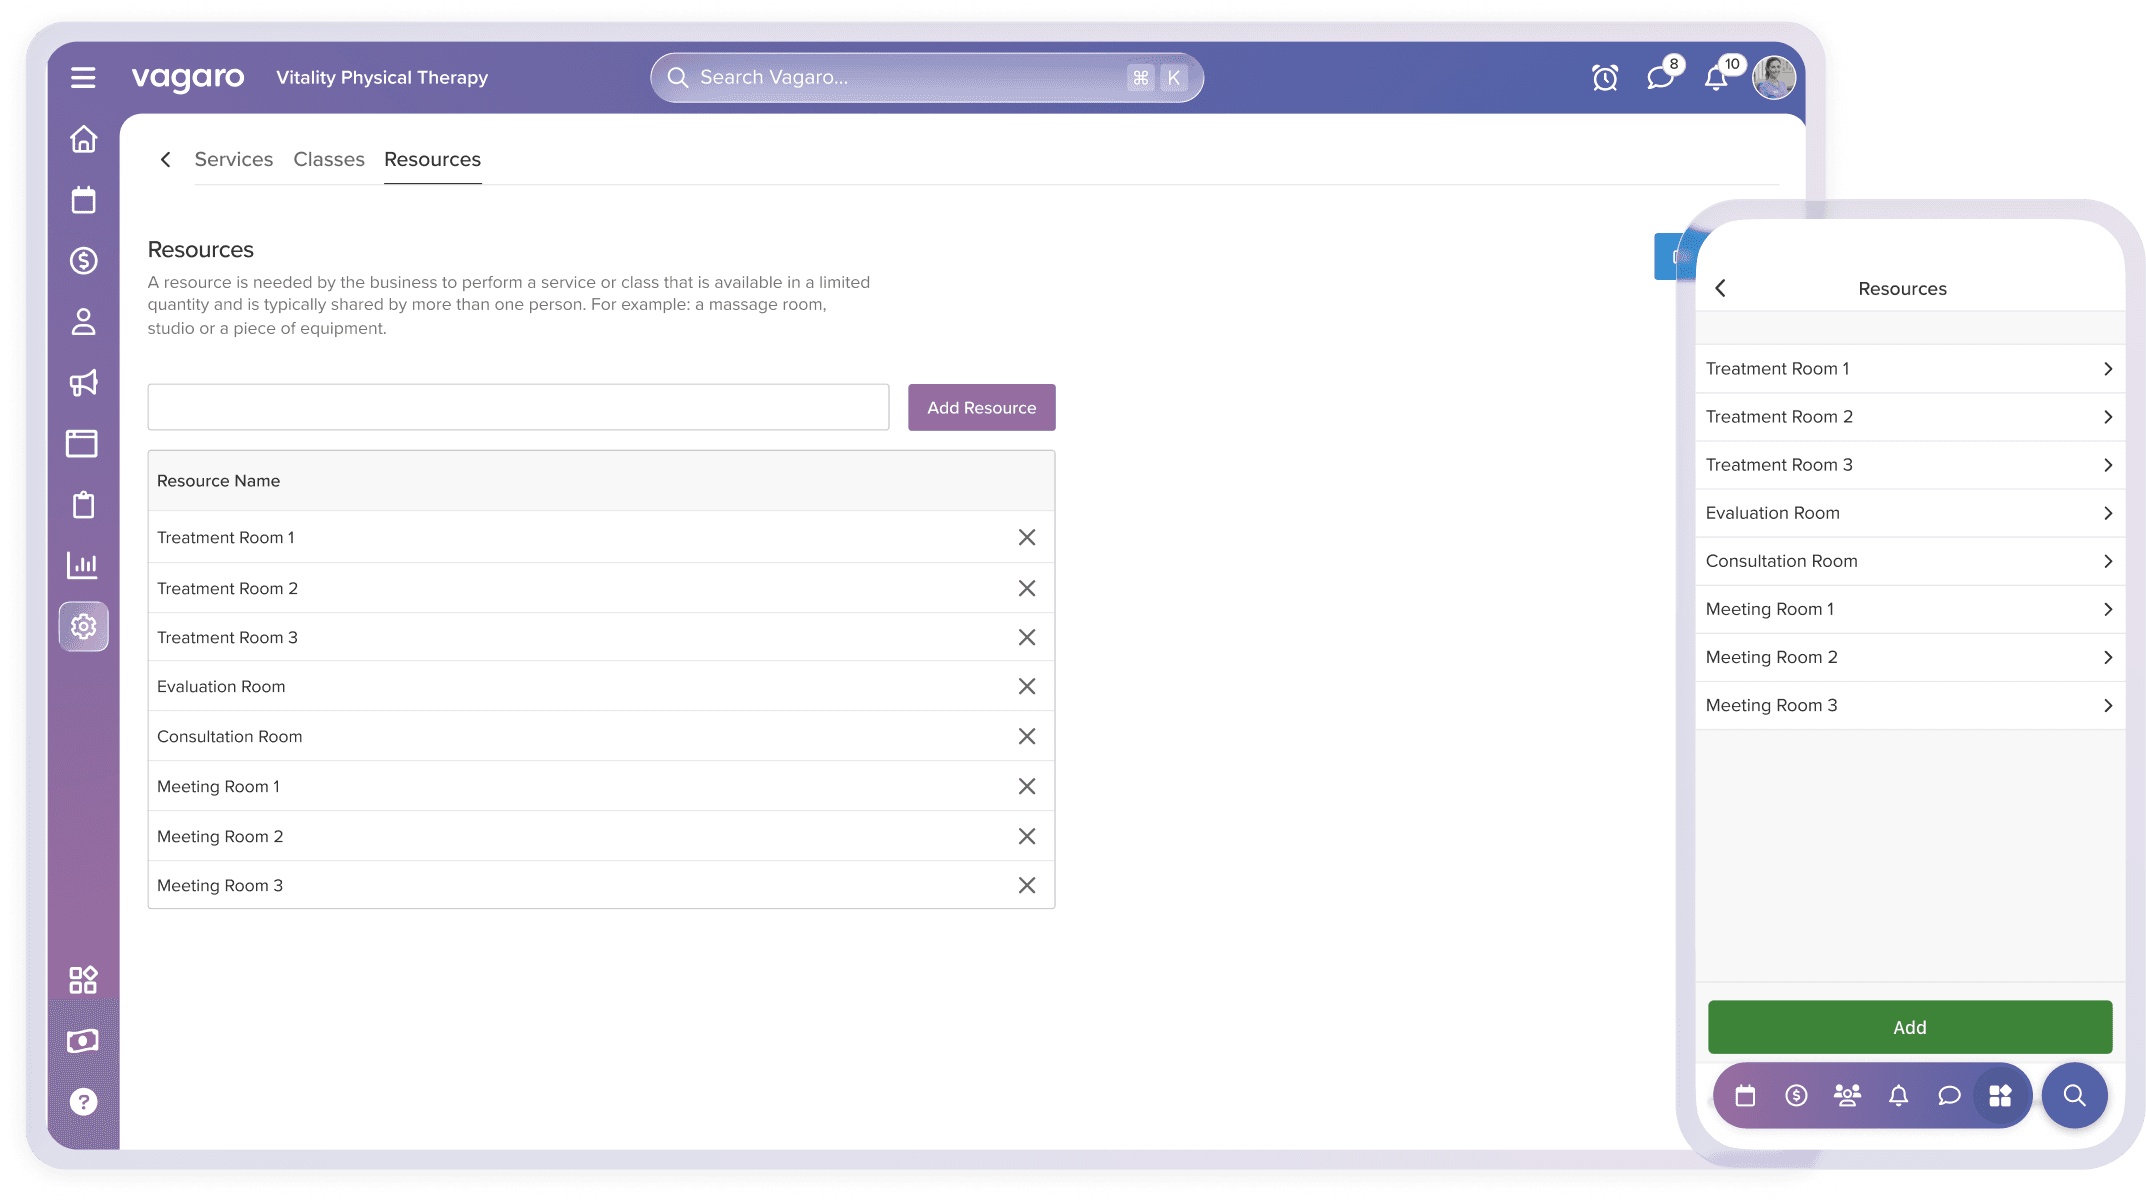Viewport: 2146px width, 1200px height.
Task: Tap the green Add button
Action: point(1909,1027)
